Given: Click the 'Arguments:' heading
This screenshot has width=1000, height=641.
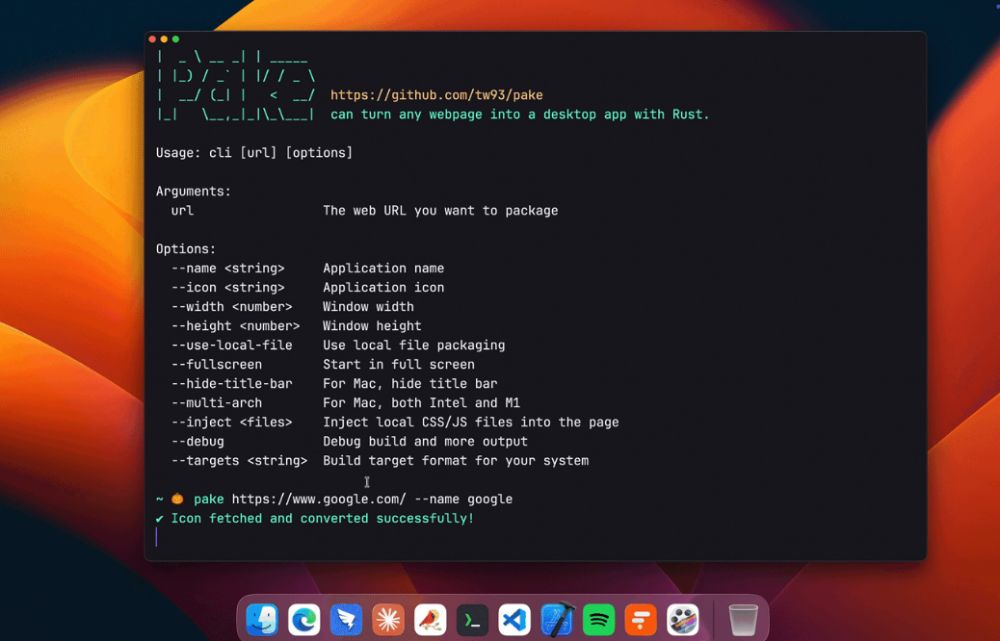Looking at the screenshot, I should pos(193,191).
